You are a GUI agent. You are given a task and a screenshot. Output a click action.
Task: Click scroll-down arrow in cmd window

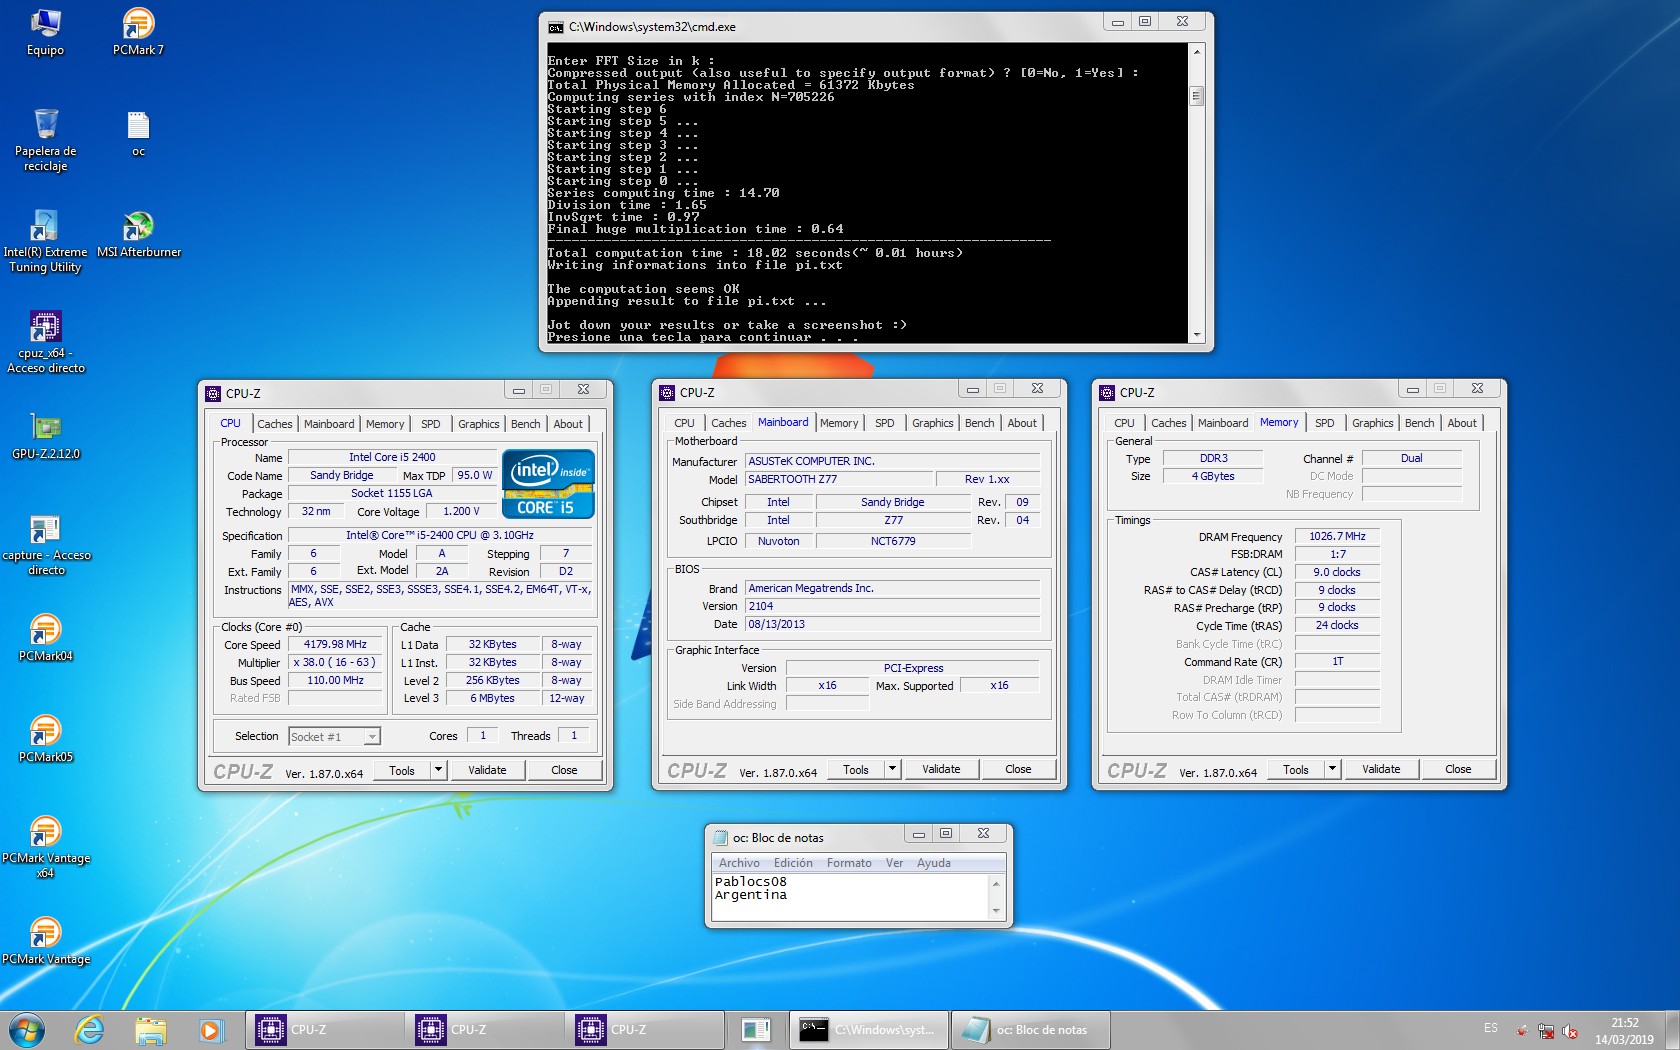click(1196, 335)
